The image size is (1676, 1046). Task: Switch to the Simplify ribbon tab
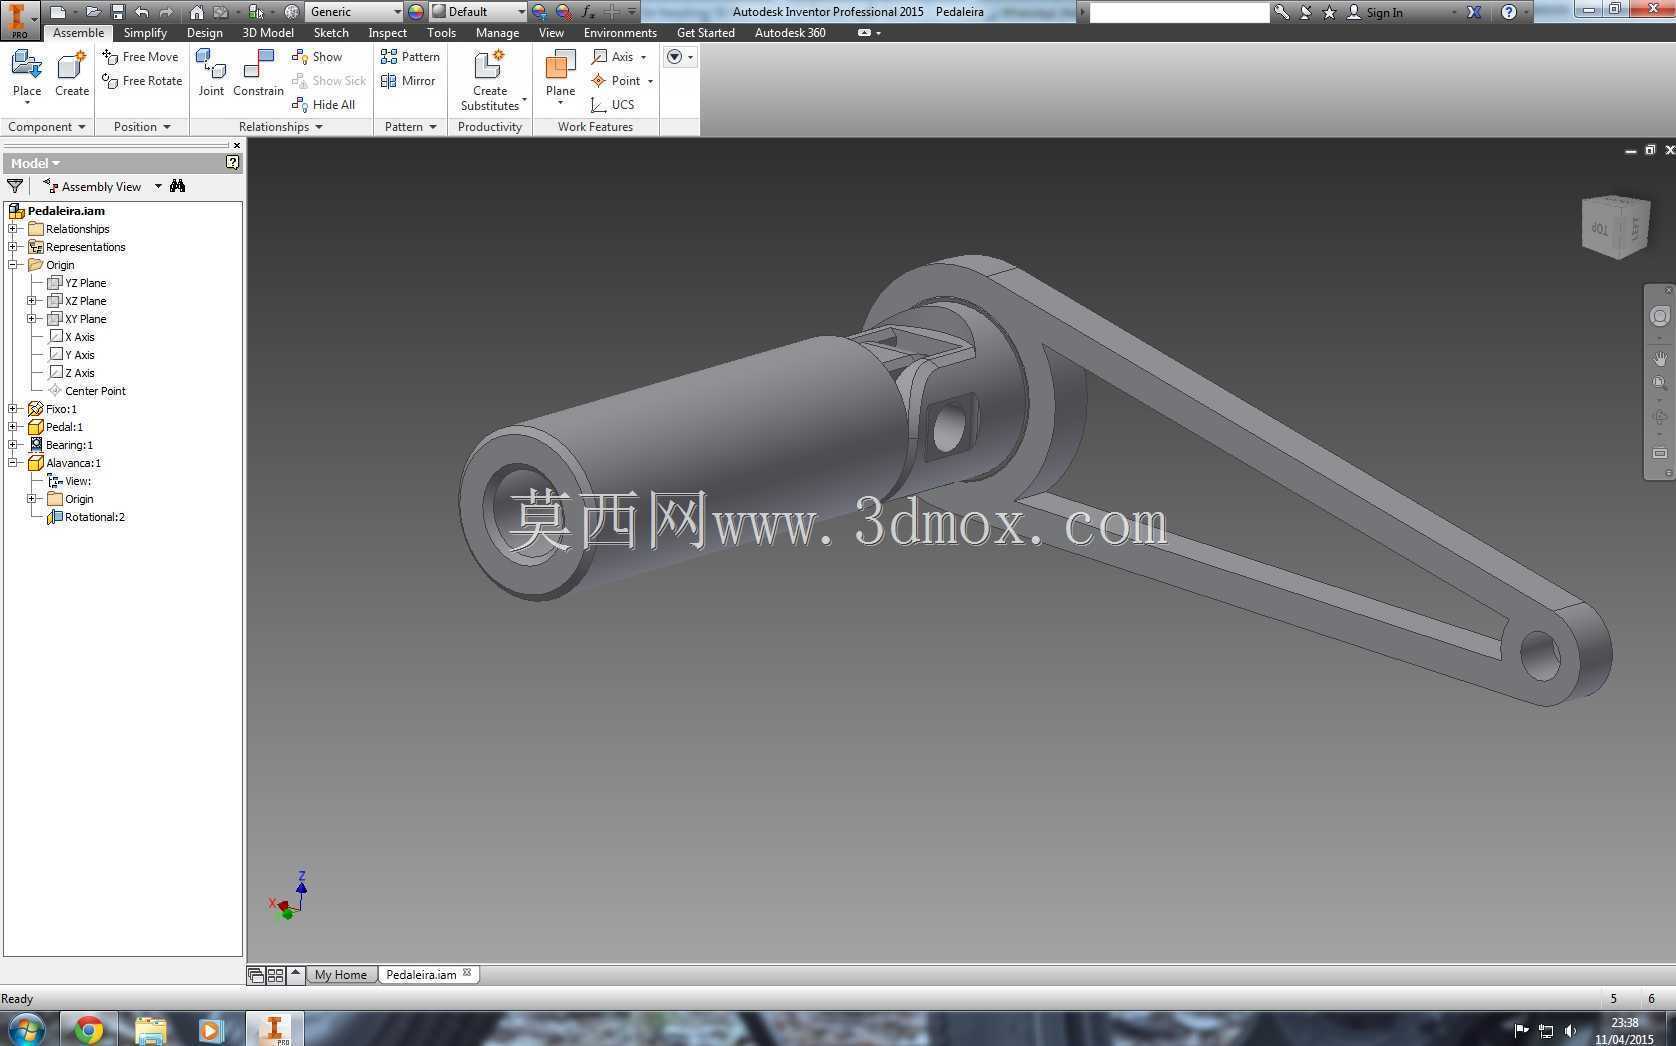(145, 33)
